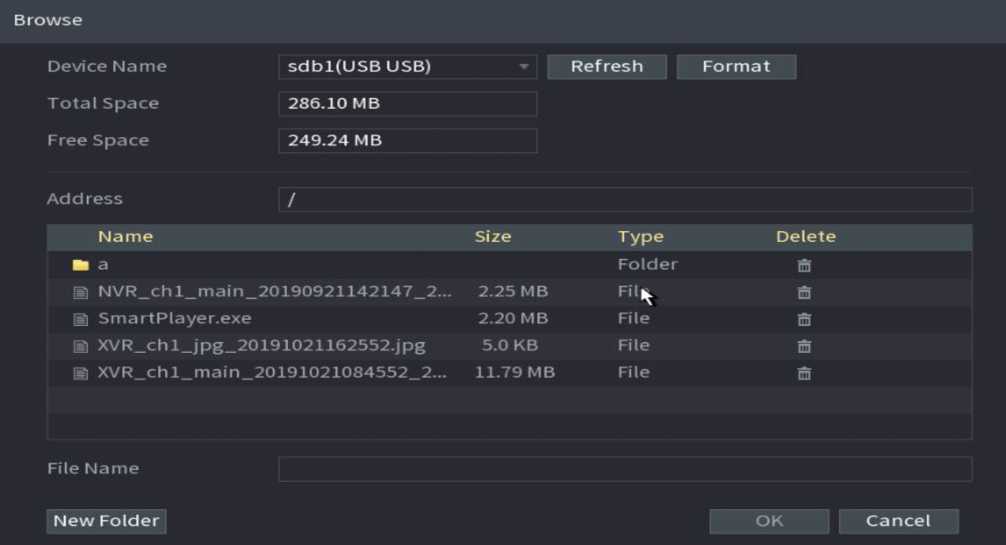
Task: Sort file list by Size column header
Action: pyautogui.click(x=492, y=237)
